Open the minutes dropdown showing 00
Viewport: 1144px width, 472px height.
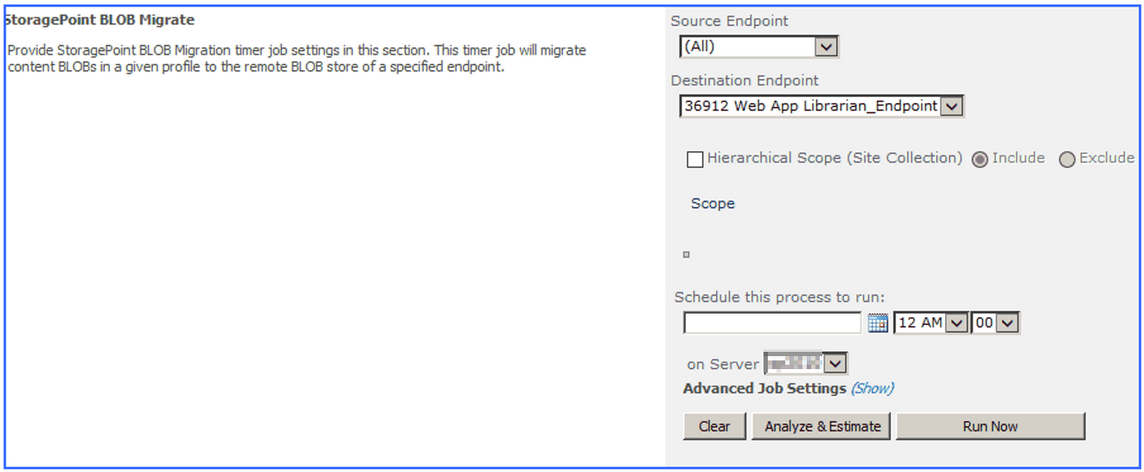(1007, 323)
